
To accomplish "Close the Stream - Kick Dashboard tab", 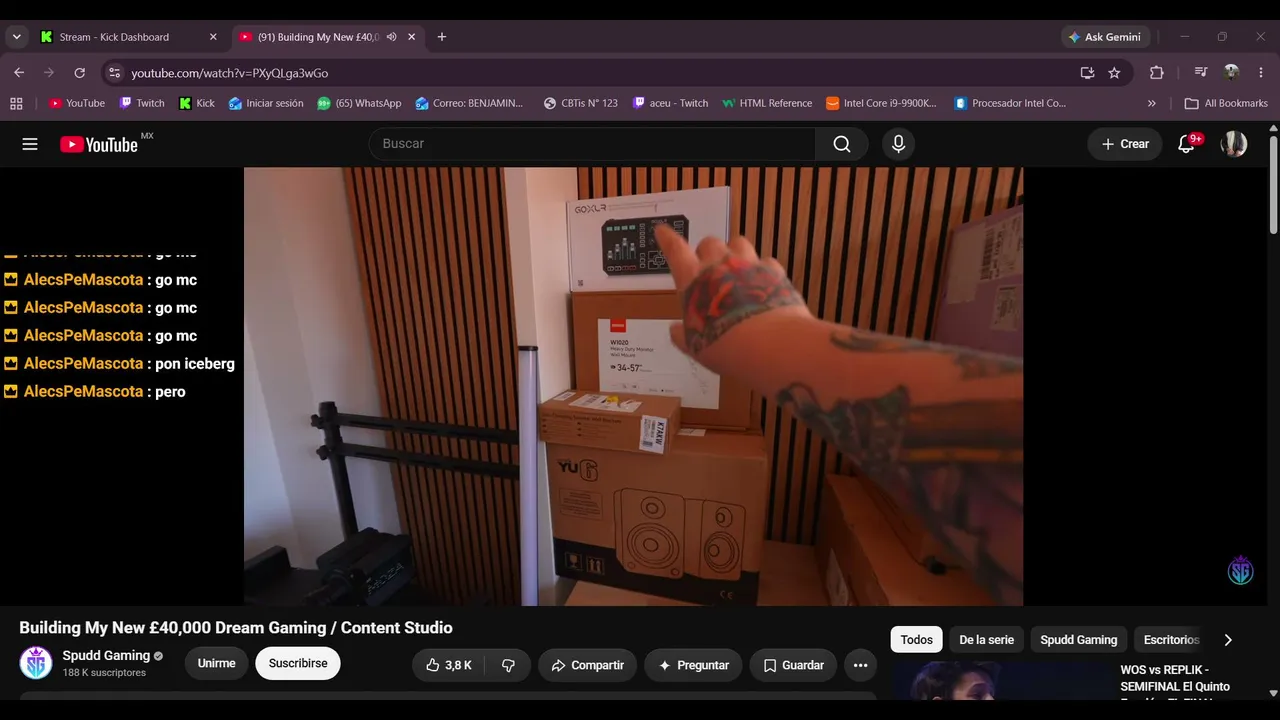I will tap(213, 37).
